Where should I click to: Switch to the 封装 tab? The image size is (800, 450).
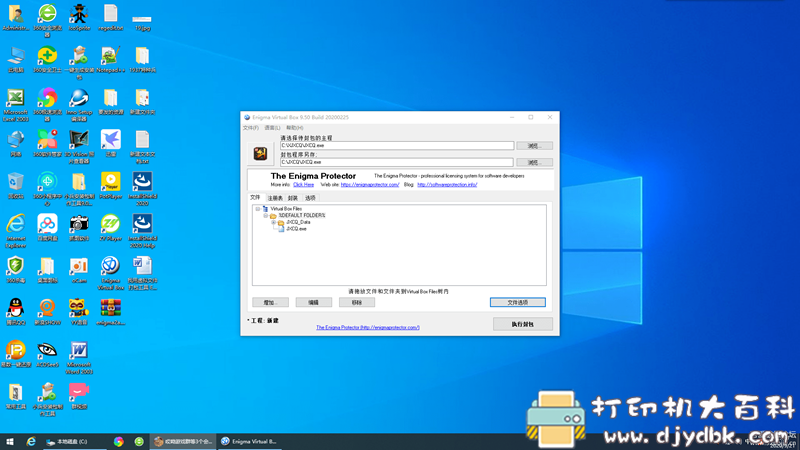pos(293,198)
